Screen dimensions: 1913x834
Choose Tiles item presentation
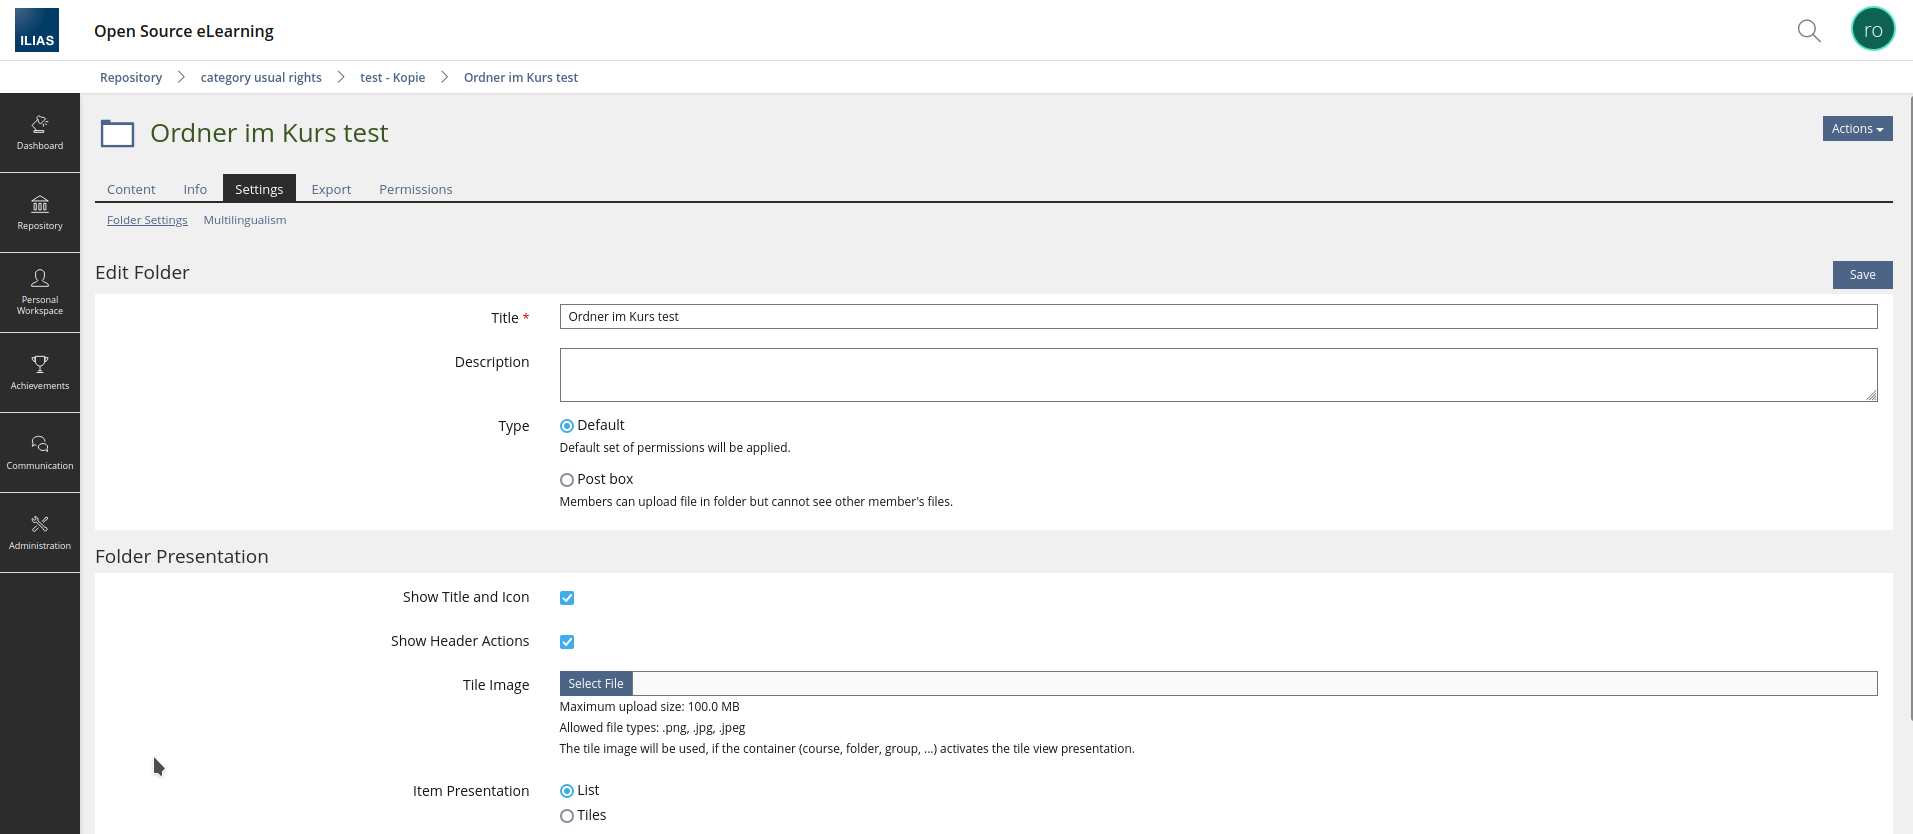click(567, 816)
